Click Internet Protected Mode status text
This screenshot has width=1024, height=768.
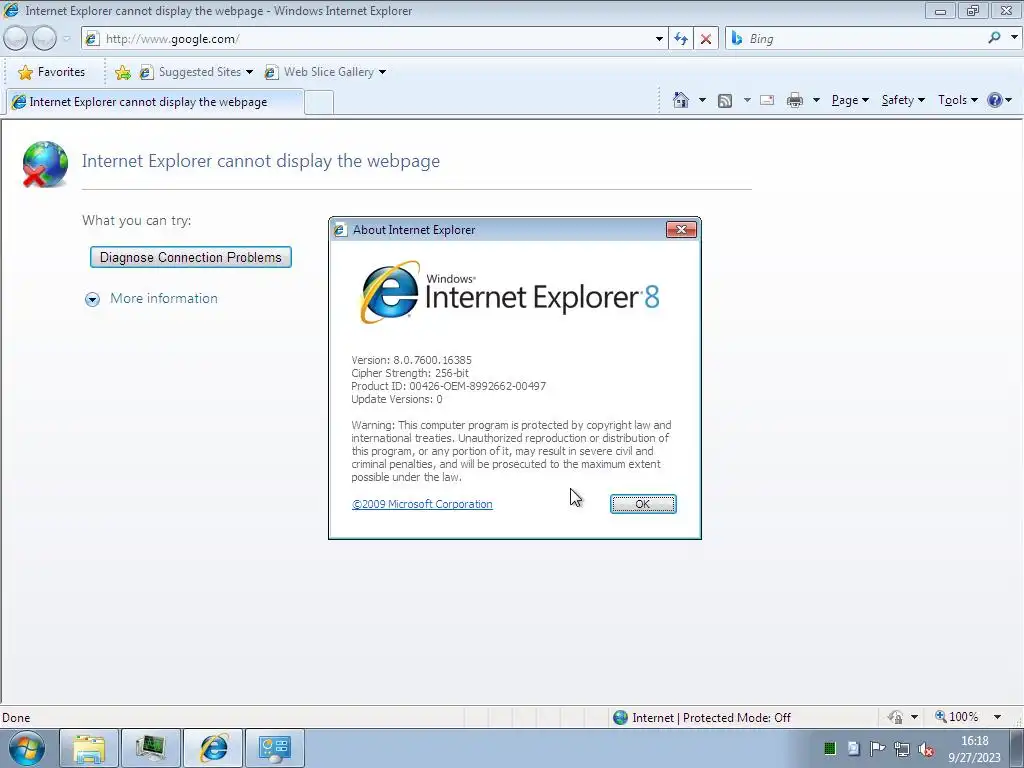point(711,718)
